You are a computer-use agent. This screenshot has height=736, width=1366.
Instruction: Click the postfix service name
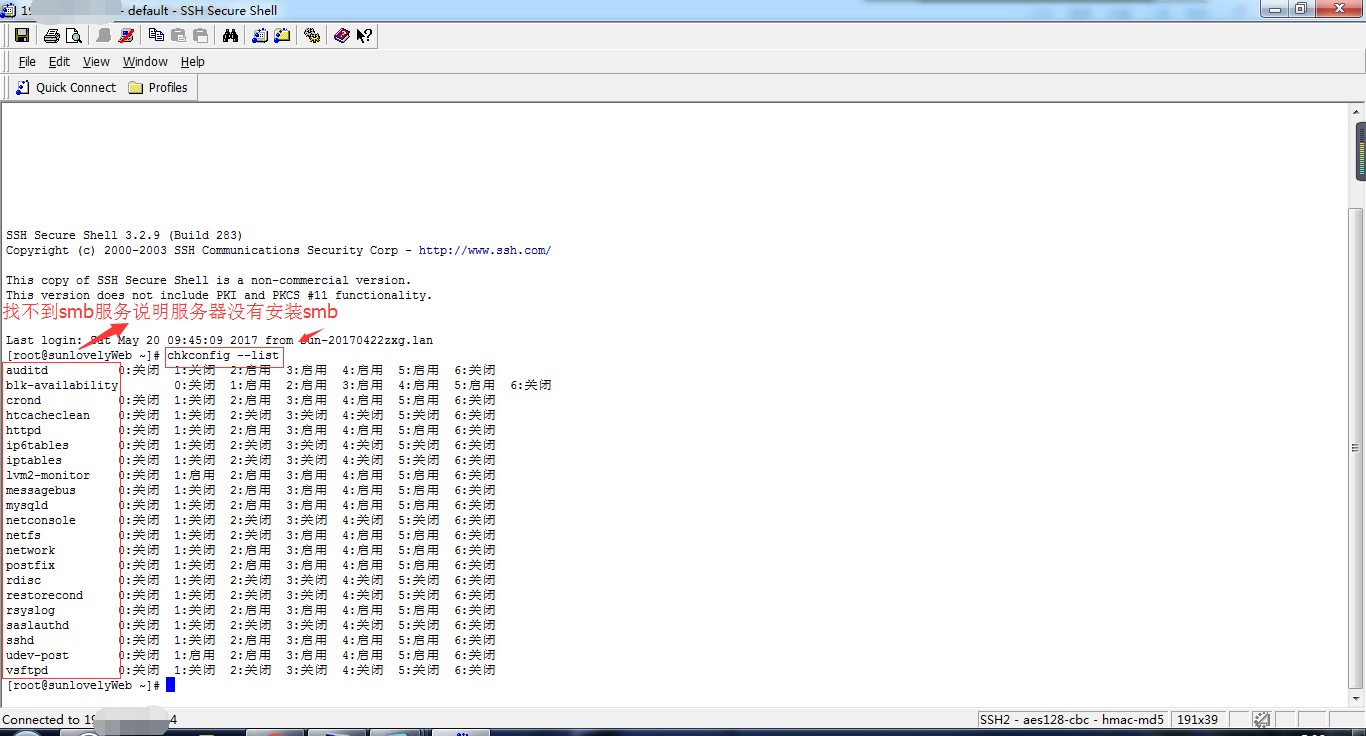click(x=31, y=565)
